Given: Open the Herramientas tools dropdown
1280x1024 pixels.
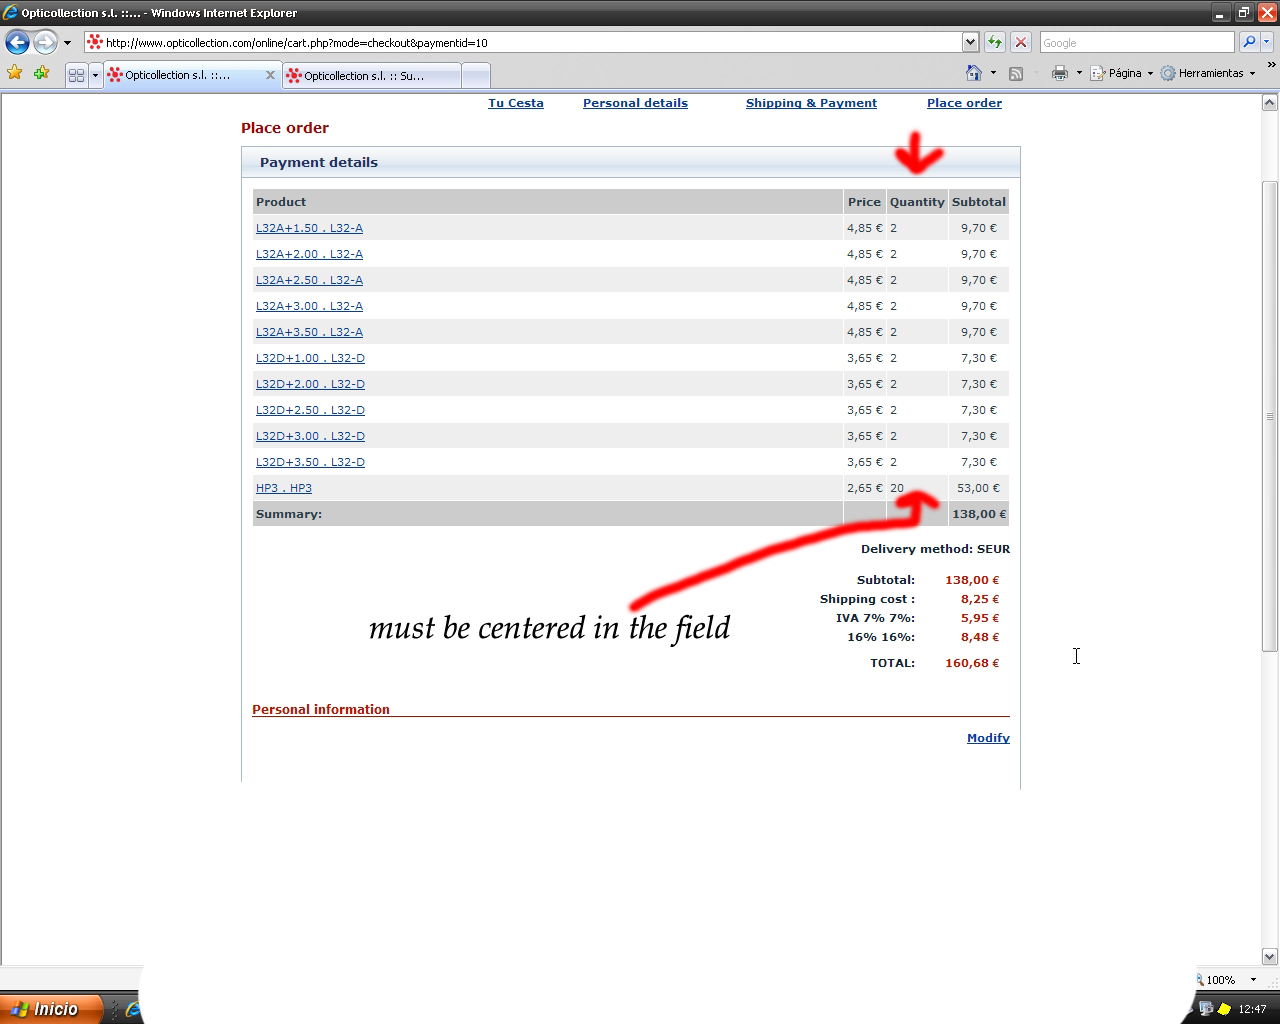Looking at the screenshot, I should [x=1210, y=73].
